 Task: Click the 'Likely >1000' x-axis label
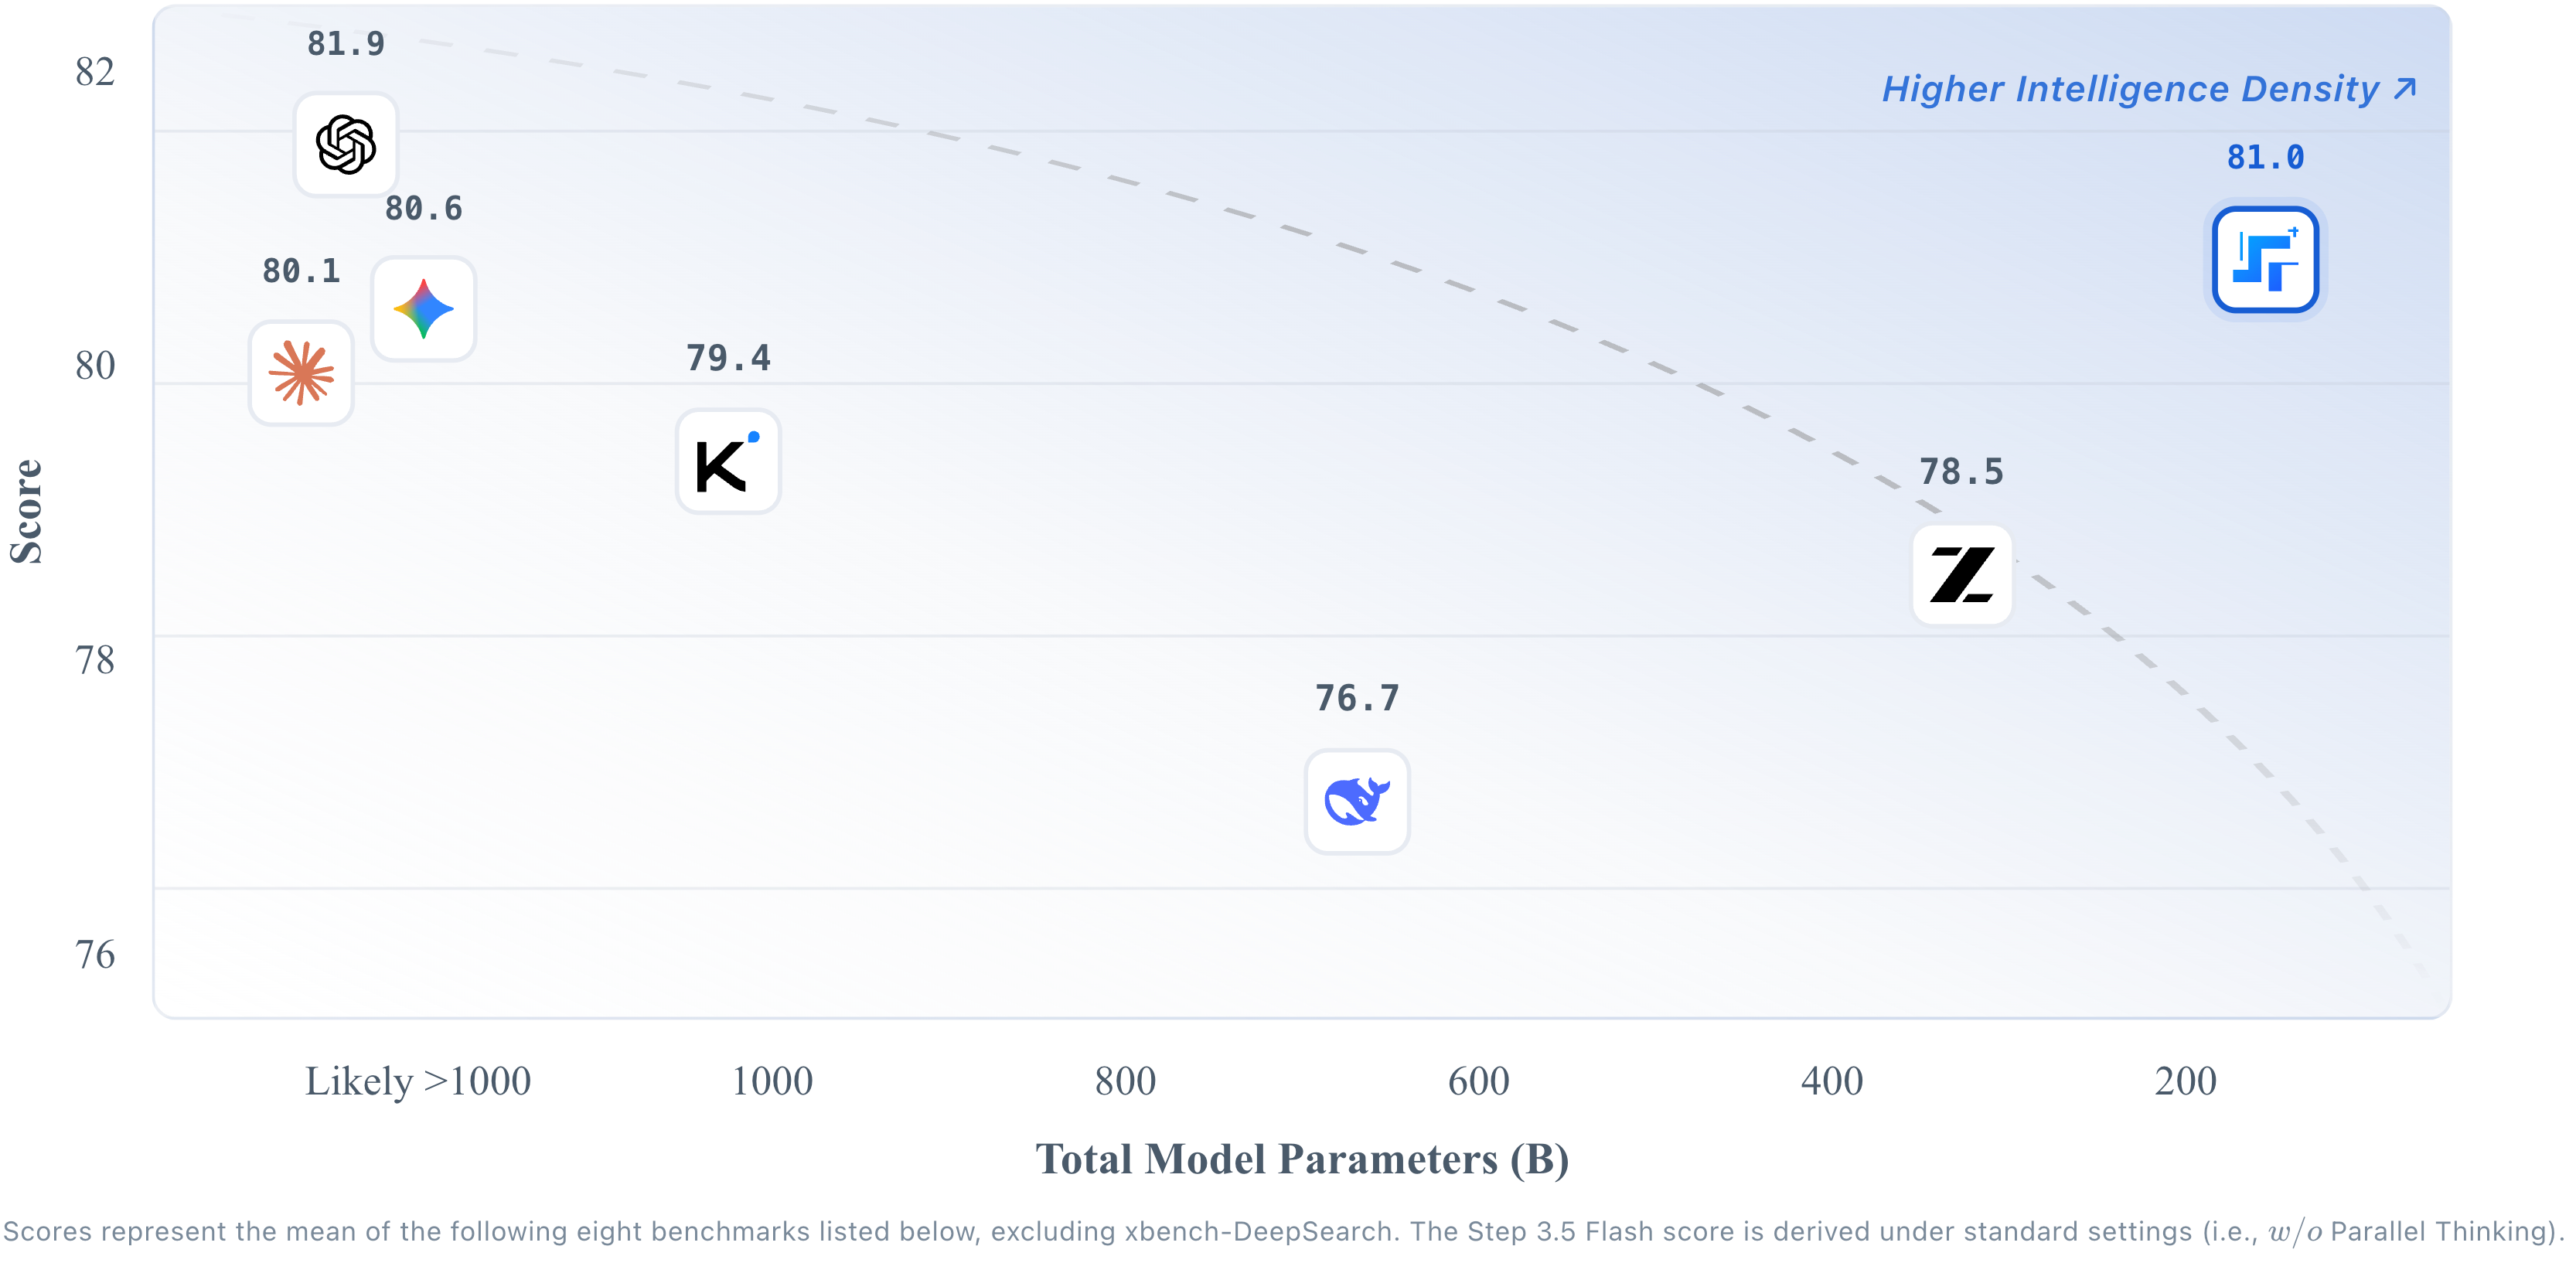click(x=418, y=1081)
